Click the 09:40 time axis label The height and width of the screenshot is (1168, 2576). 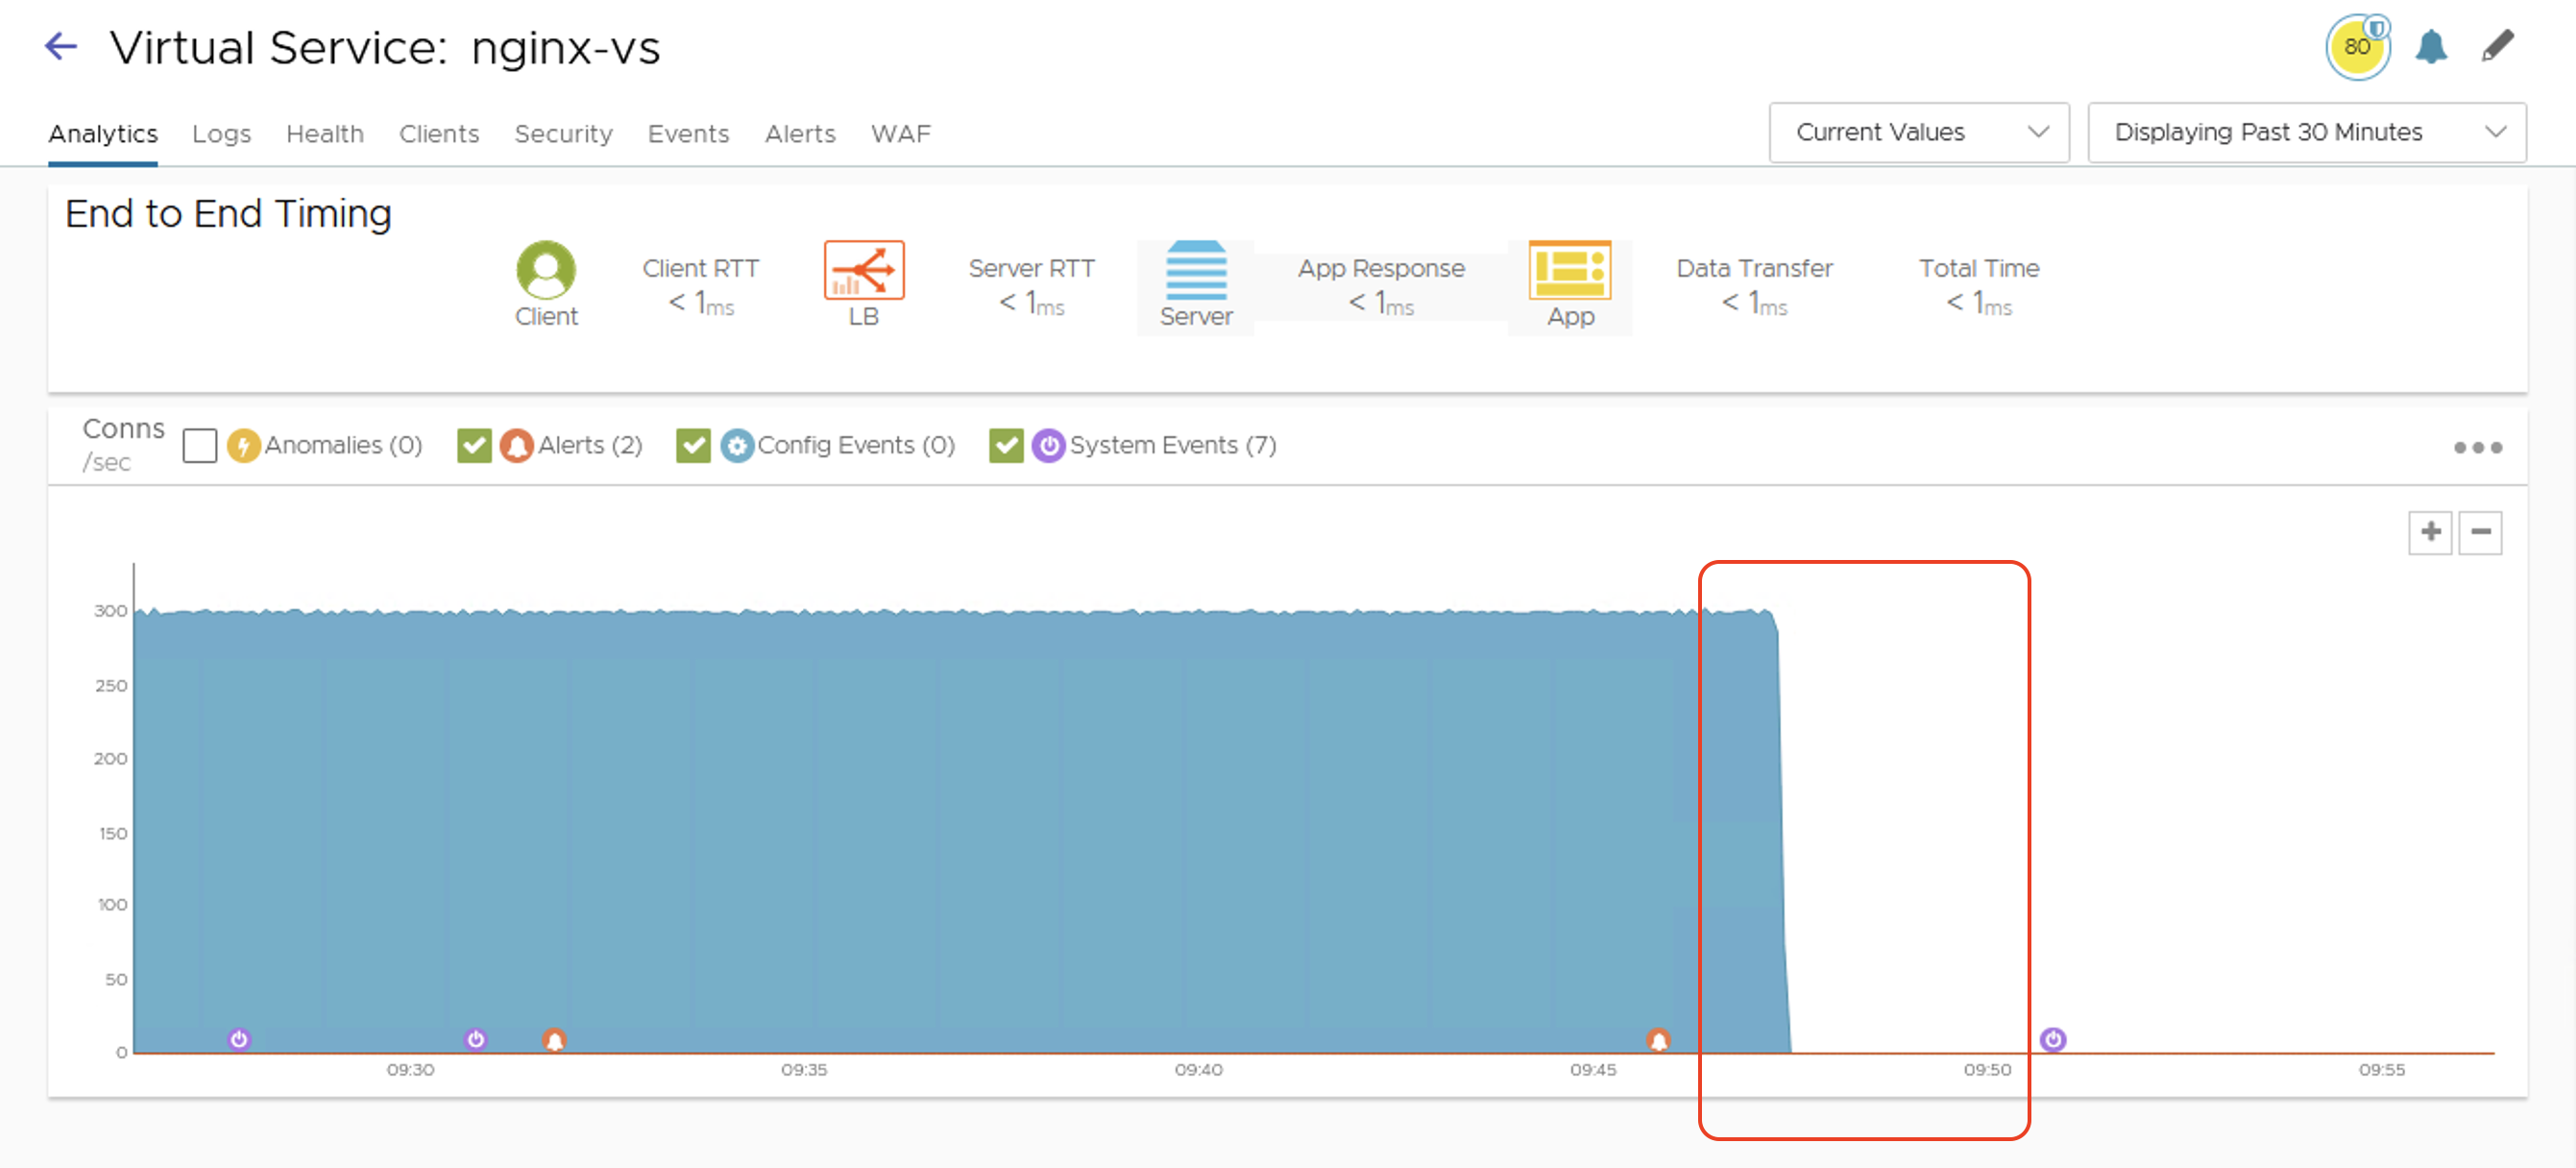[1198, 1069]
